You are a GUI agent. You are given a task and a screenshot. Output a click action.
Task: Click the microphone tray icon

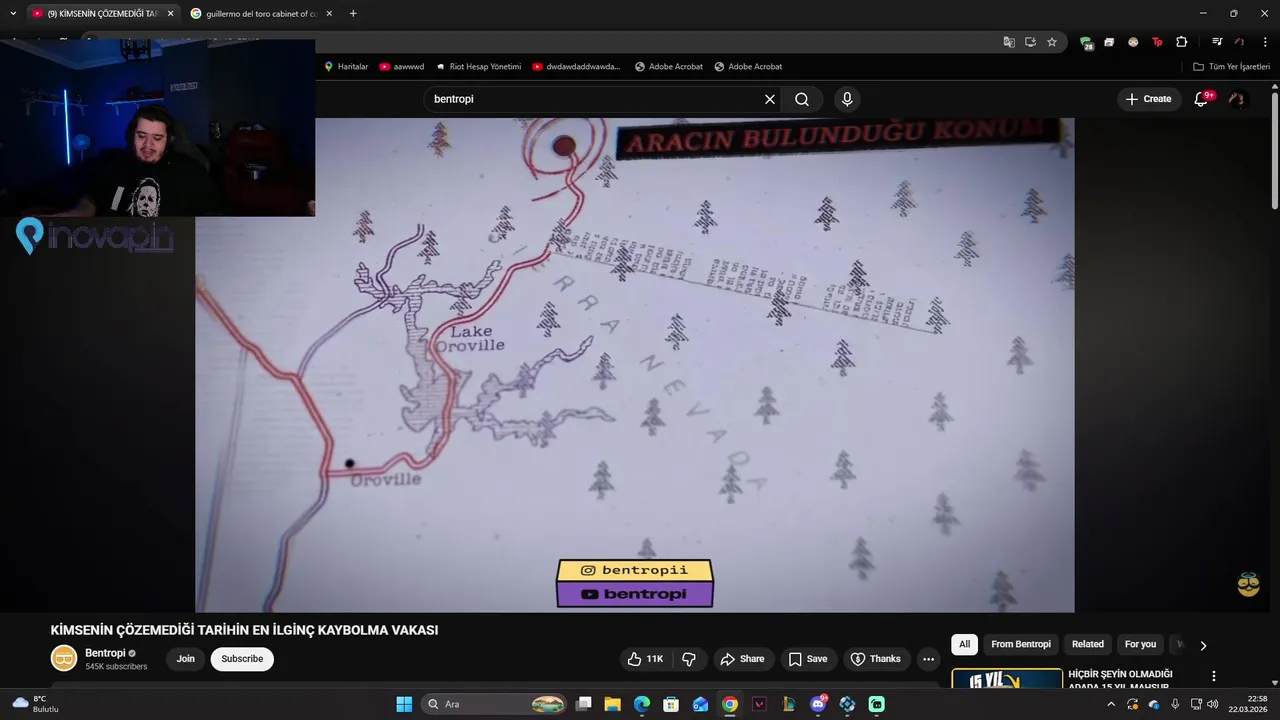click(1175, 704)
